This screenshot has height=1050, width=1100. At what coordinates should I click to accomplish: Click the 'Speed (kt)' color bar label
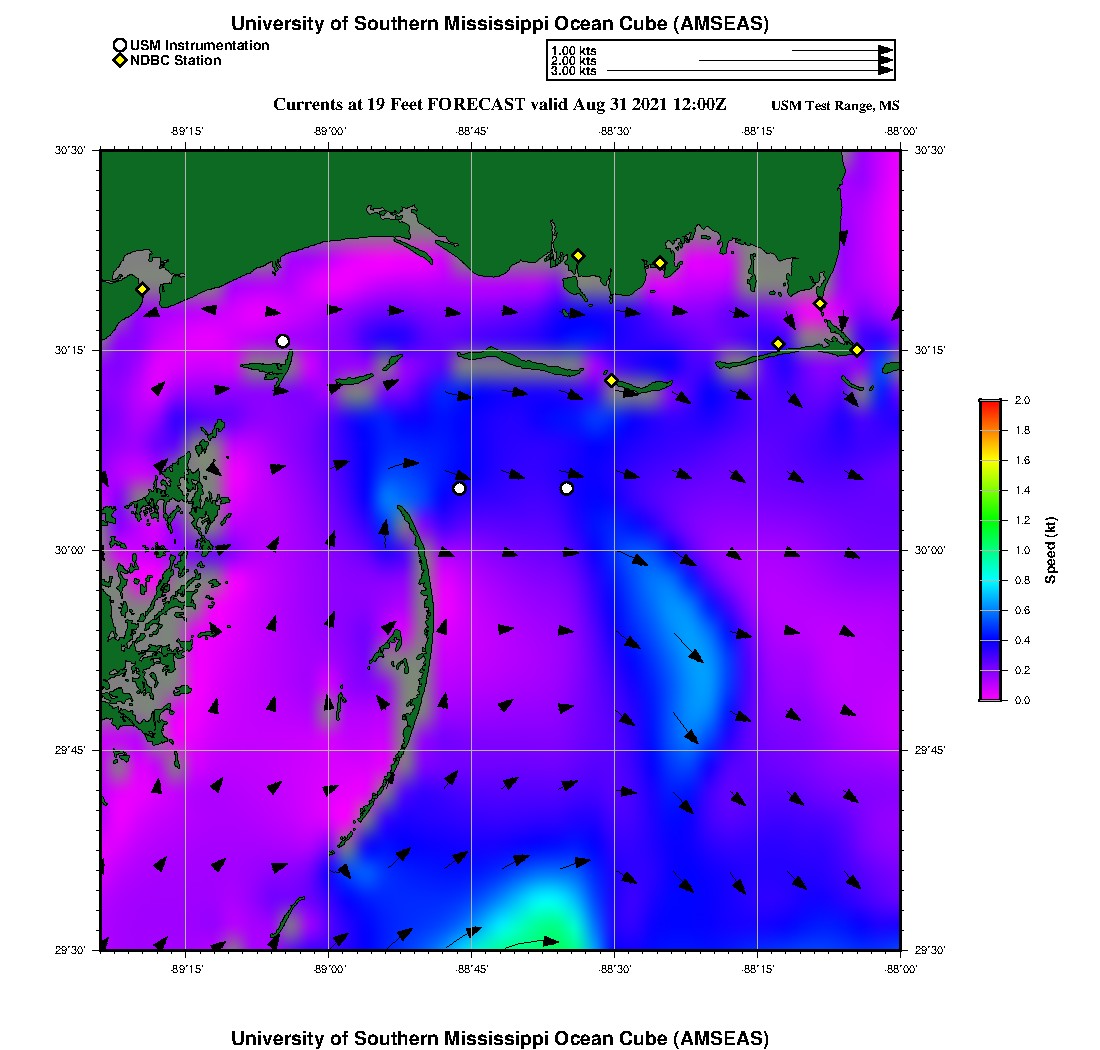tap(1050, 550)
